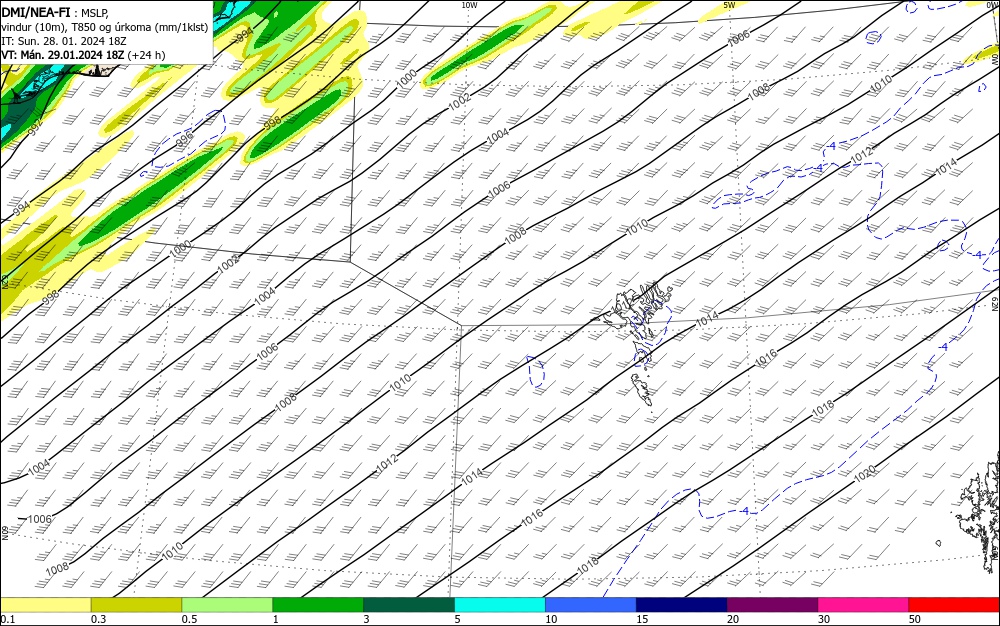
Task: Click the "5W" longitude label
Action: [x=730, y=5]
